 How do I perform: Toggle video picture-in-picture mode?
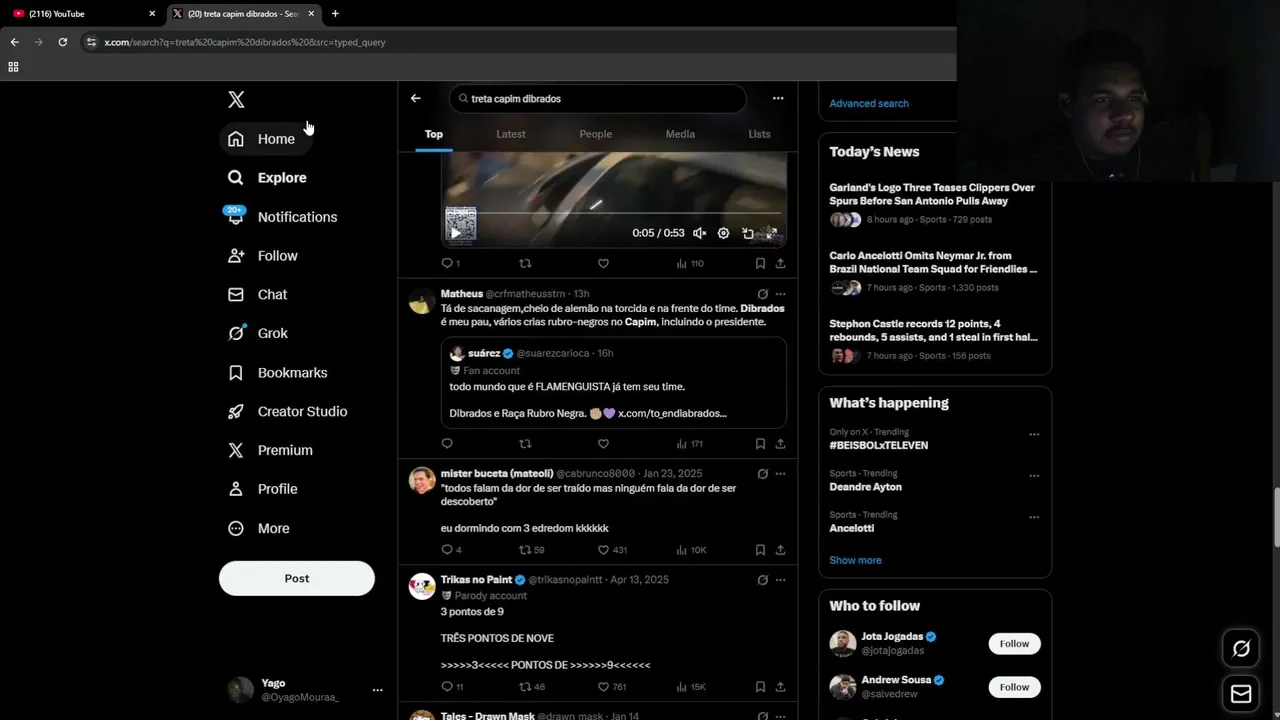coord(748,233)
